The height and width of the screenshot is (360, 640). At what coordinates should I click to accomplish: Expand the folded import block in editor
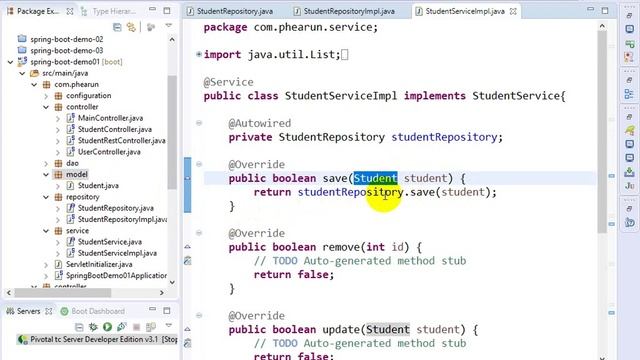pyautogui.click(x=199, y=54)
